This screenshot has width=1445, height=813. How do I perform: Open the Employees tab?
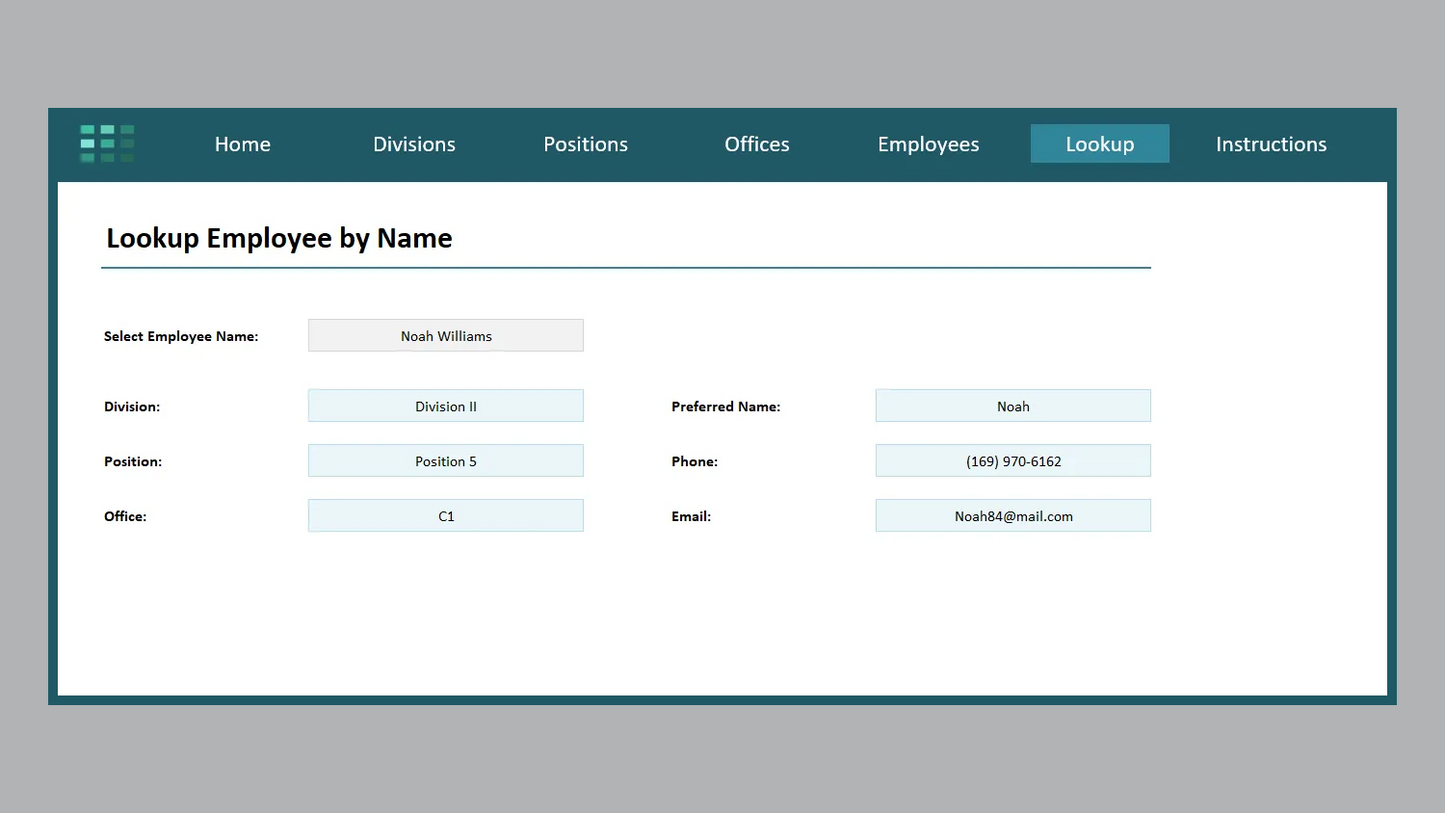click(928, 144)
